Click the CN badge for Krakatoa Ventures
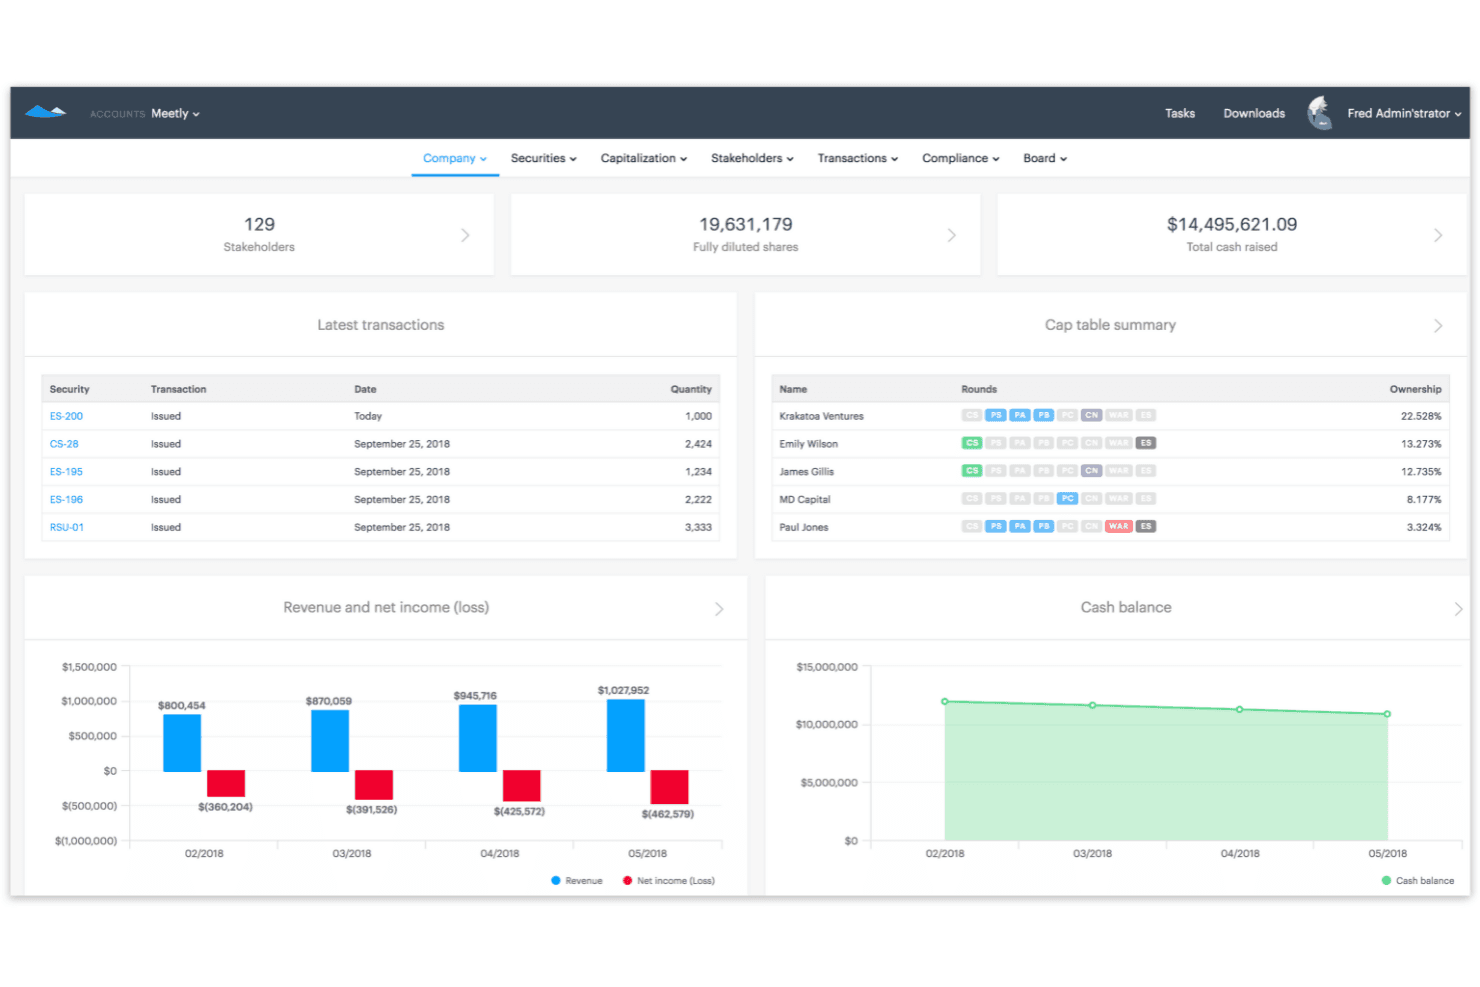Viewport: 1480px width, 987px height. (x=1092, y=415)
